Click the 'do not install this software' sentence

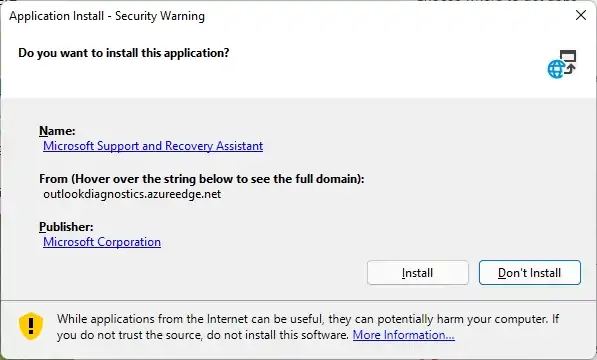[x=203, y=335]
